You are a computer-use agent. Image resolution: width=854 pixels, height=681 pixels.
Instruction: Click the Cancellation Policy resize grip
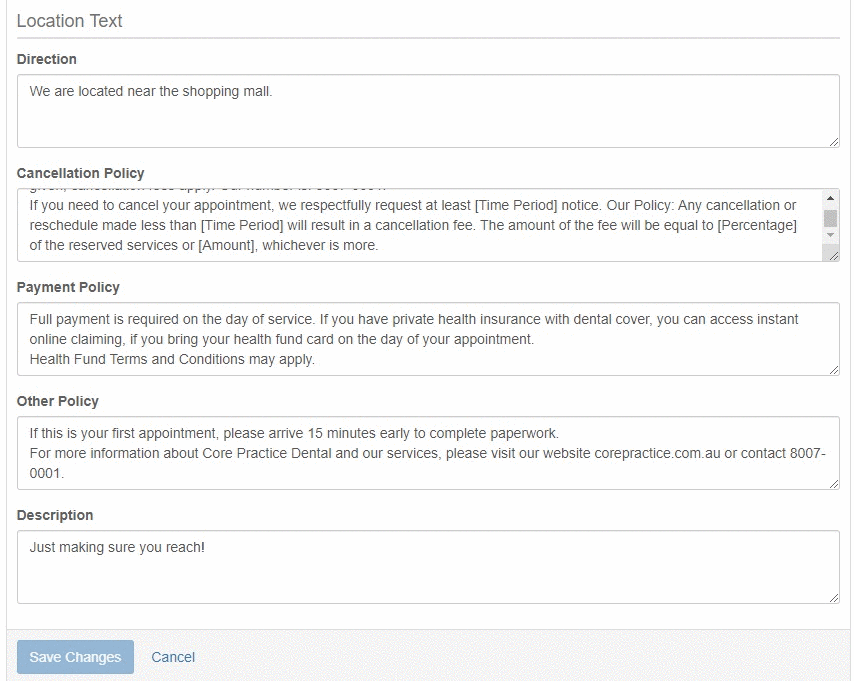(834, 256)
